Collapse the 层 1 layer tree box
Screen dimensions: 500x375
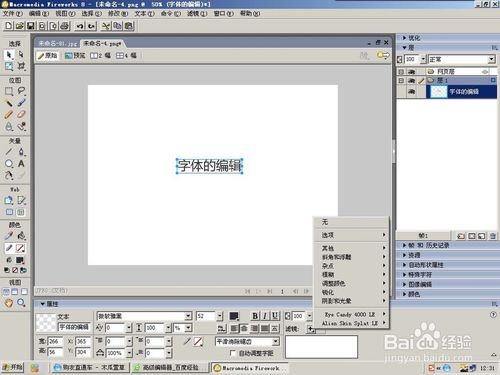(401, 80)
